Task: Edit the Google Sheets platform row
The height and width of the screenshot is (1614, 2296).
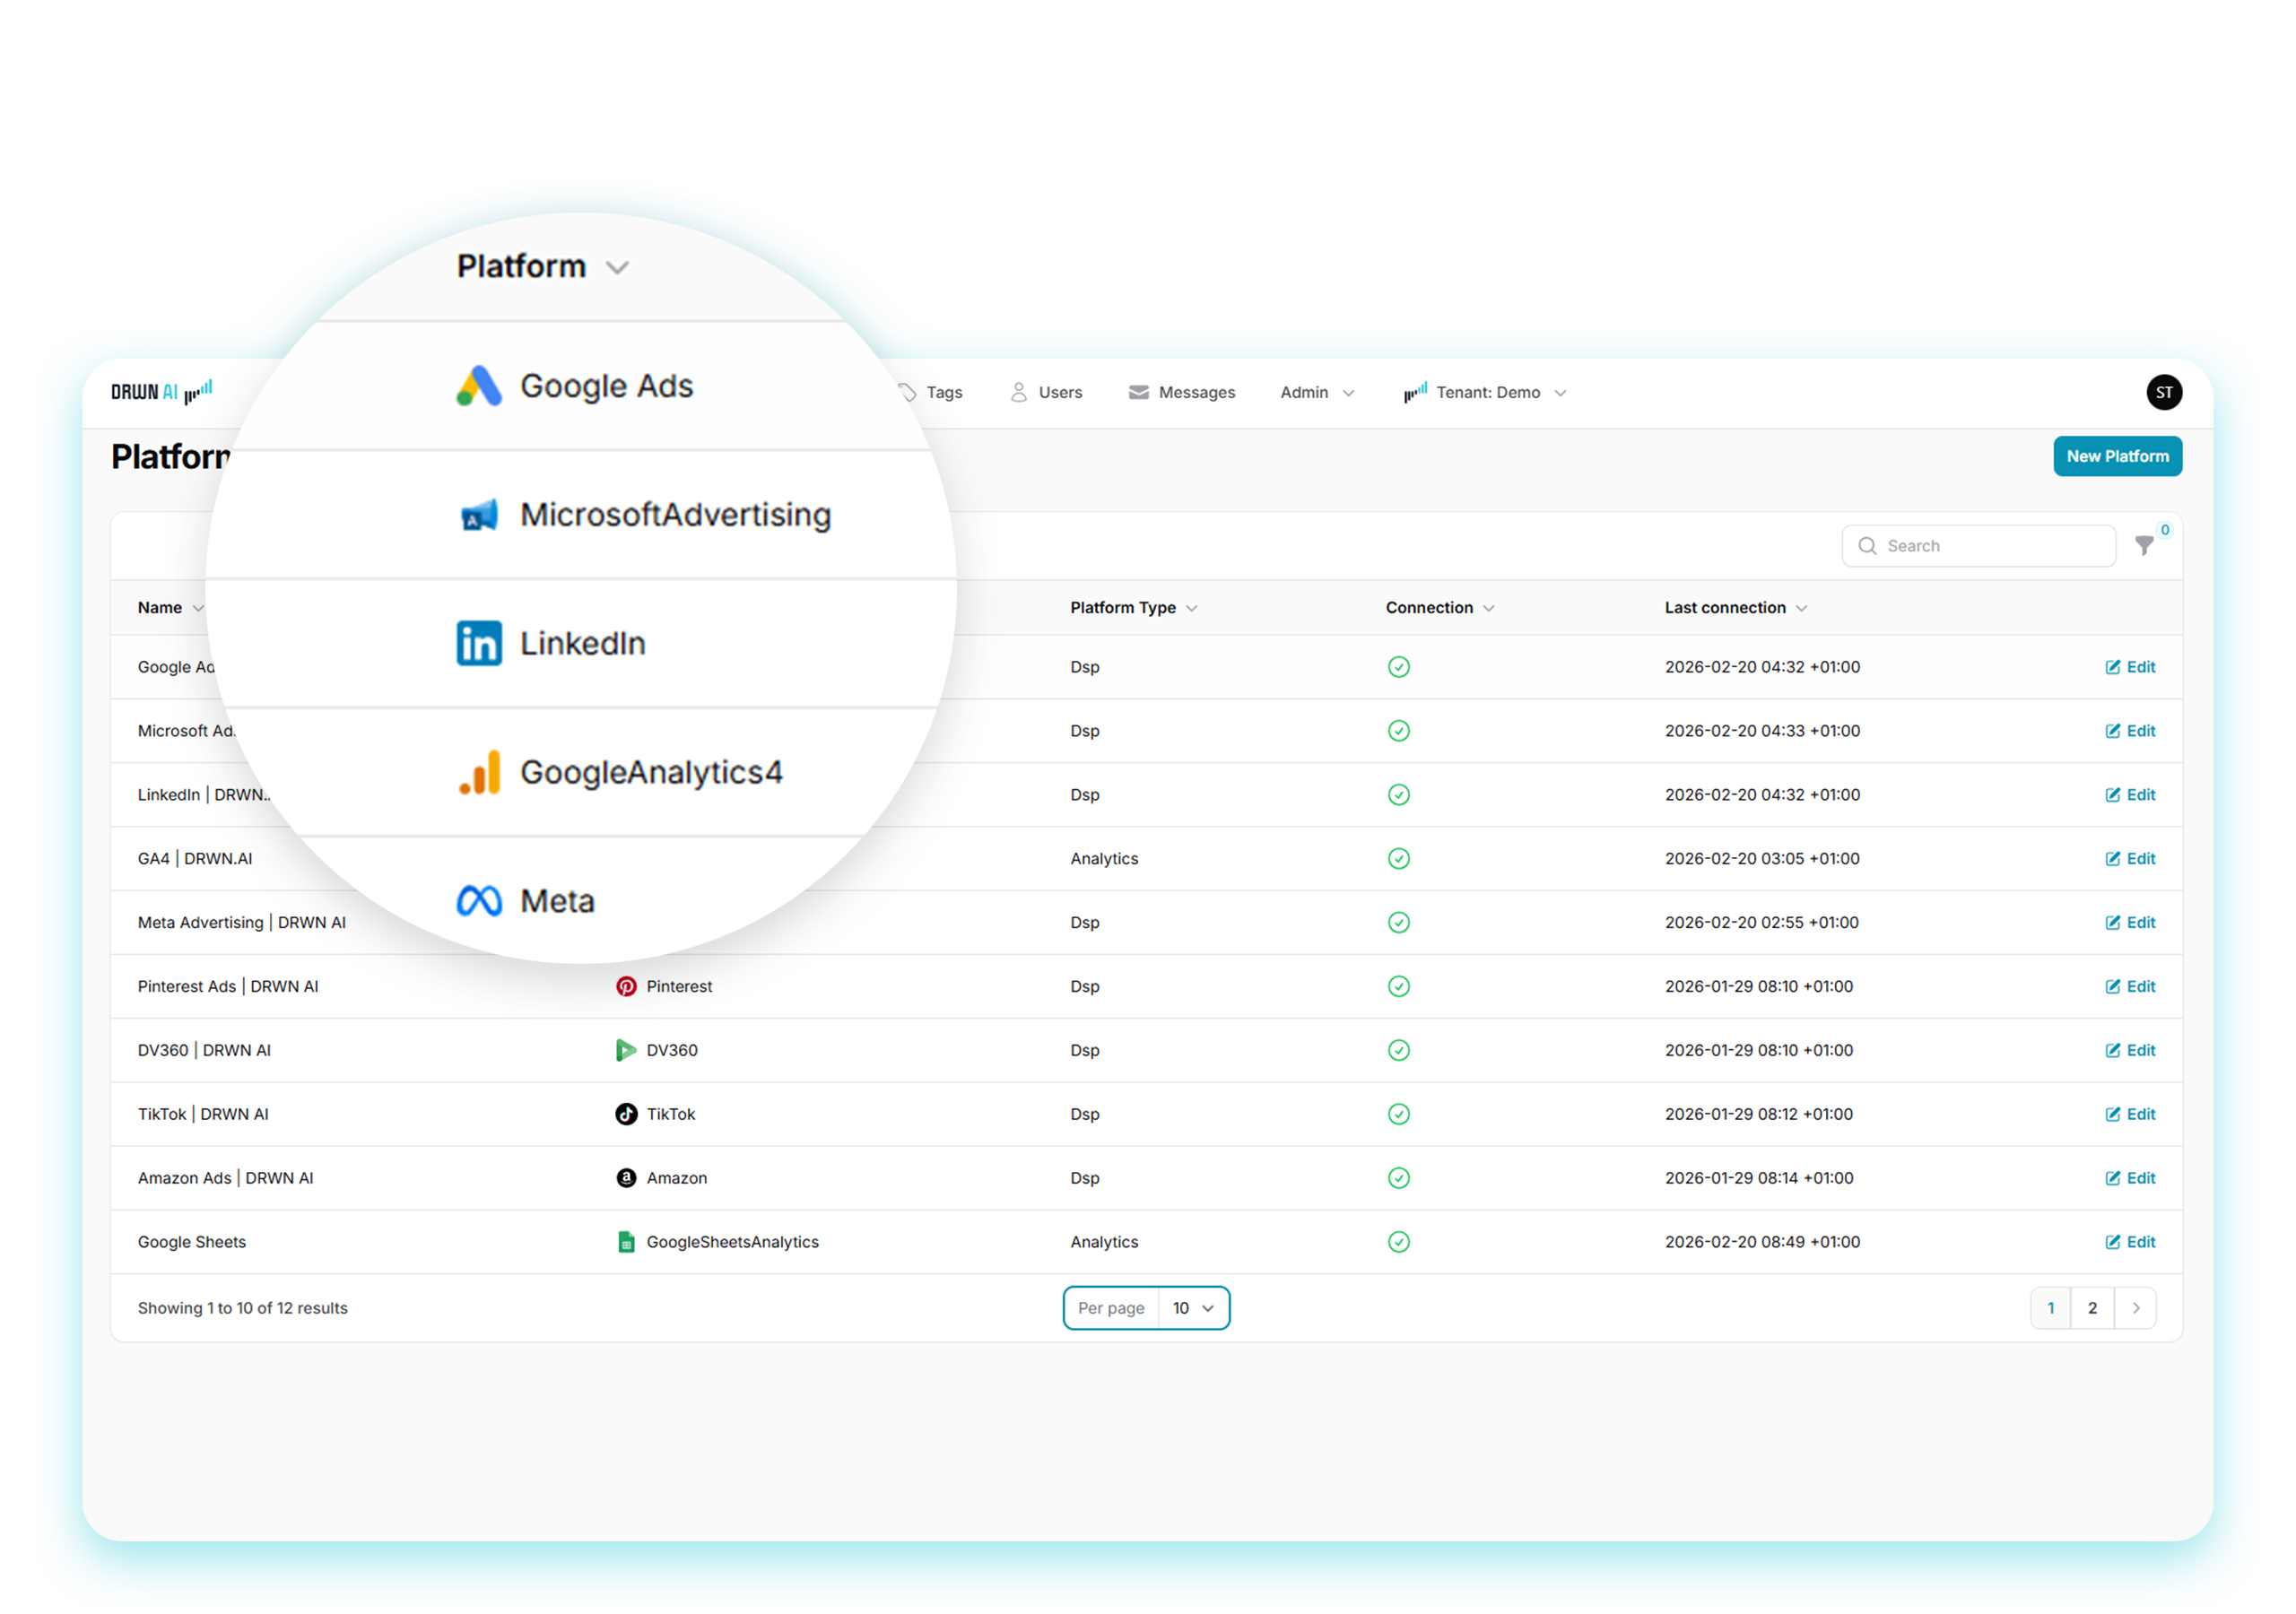Action: 2130,1242
